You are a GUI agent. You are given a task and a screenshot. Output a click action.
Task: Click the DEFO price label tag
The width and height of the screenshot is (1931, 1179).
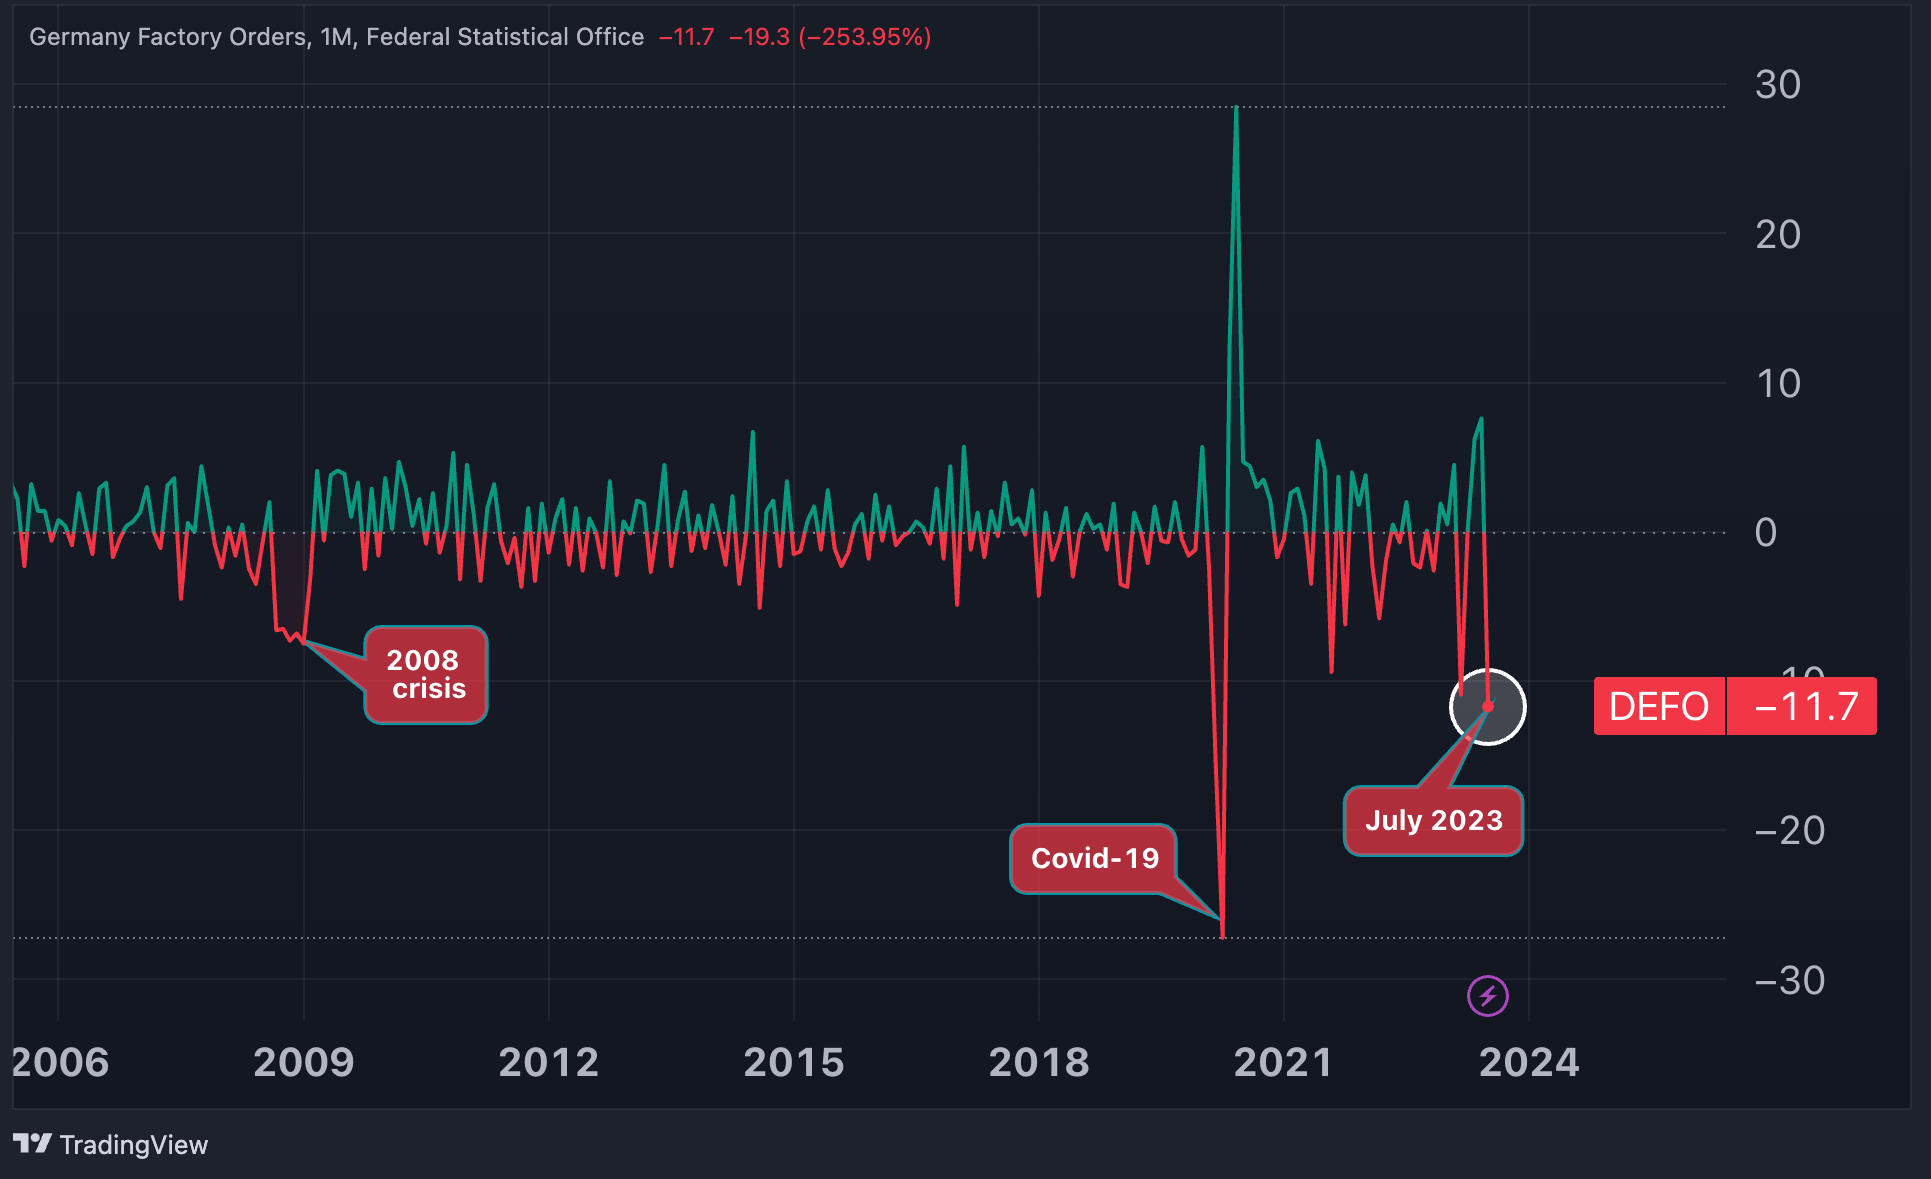click(x=1658, y=707)
